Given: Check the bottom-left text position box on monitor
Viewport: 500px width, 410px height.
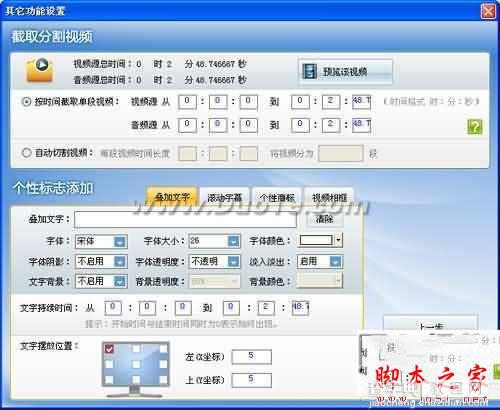Looking at the screenshot, I should (109, 379).
